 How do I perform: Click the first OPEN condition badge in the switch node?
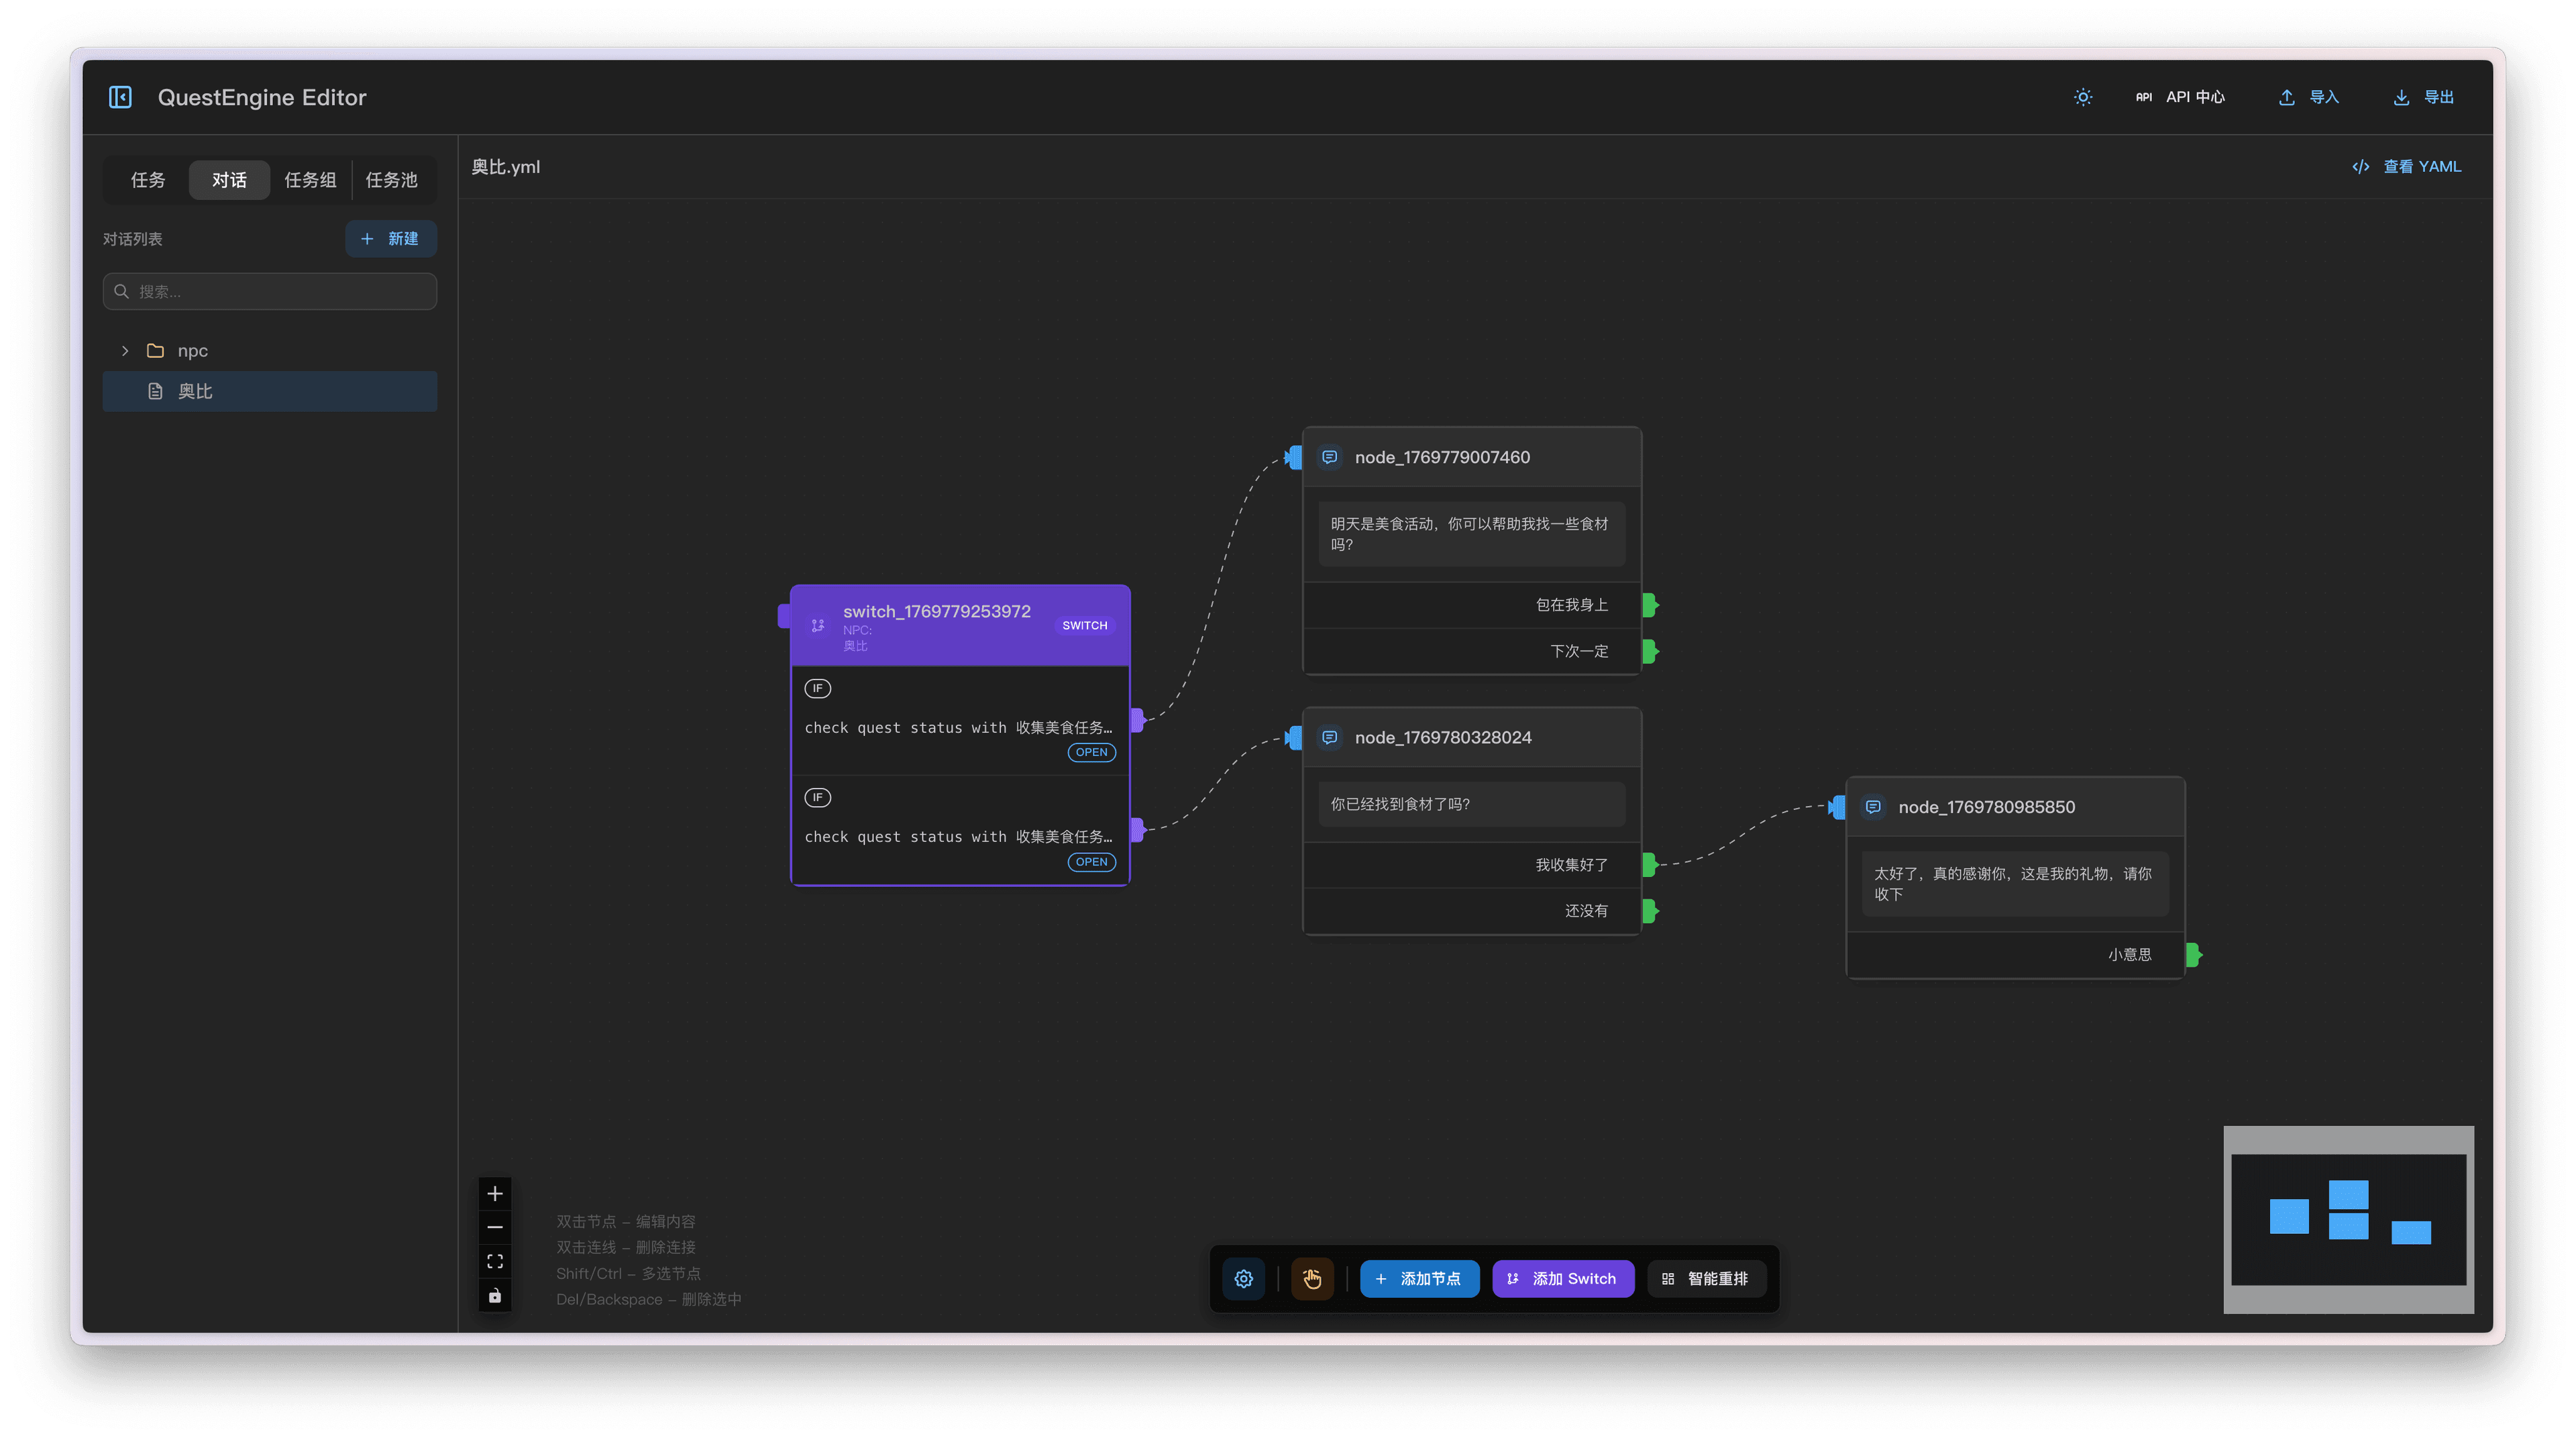click(1091, 752)
